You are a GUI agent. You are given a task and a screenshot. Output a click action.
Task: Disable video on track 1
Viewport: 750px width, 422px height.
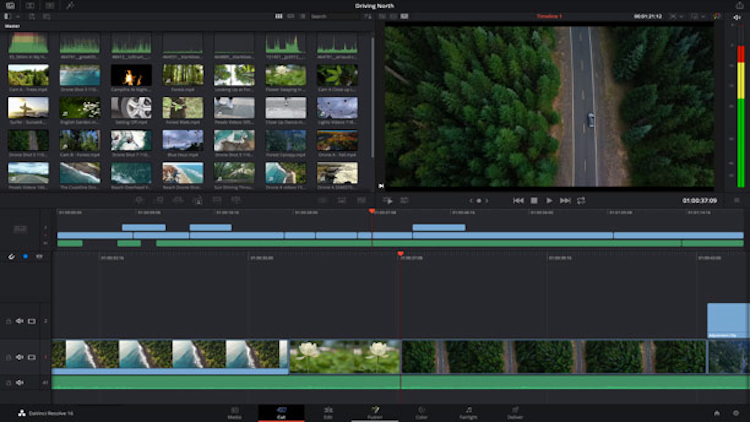pos(32,357)
